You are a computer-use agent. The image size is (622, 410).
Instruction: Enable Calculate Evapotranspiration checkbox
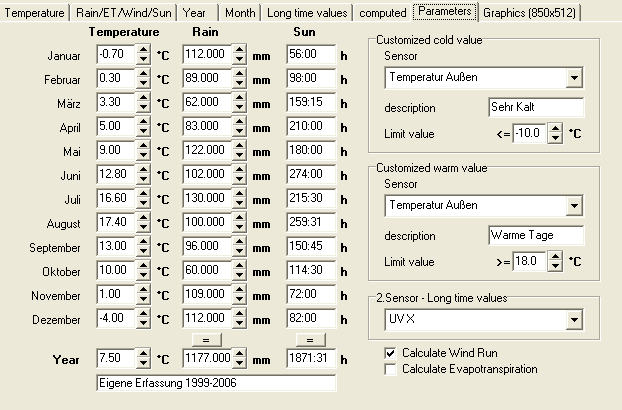pos(391,369)
